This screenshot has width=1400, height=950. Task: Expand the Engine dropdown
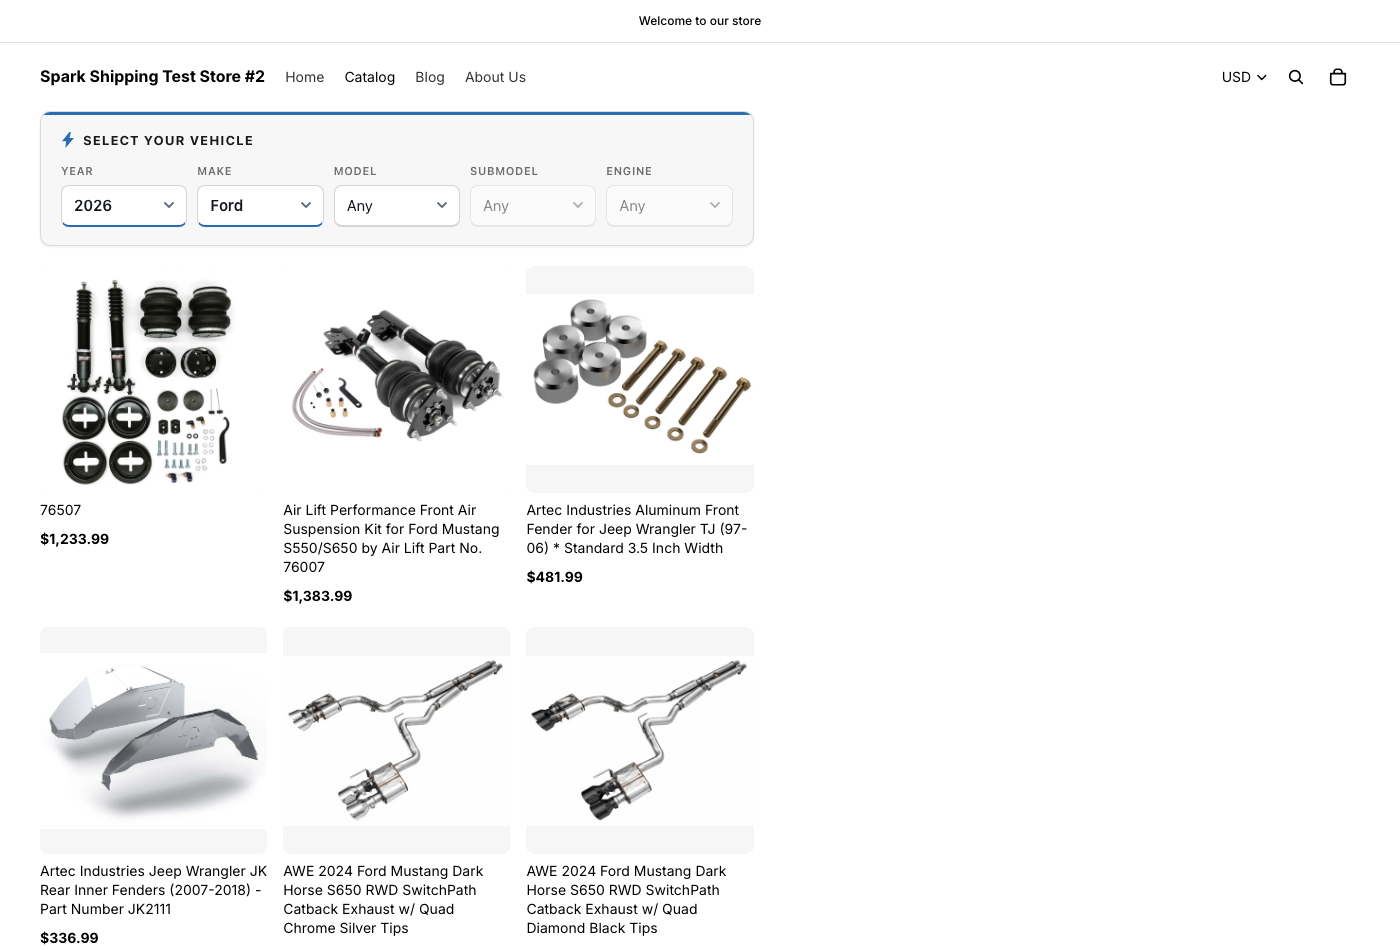click(x=669, y=206)
